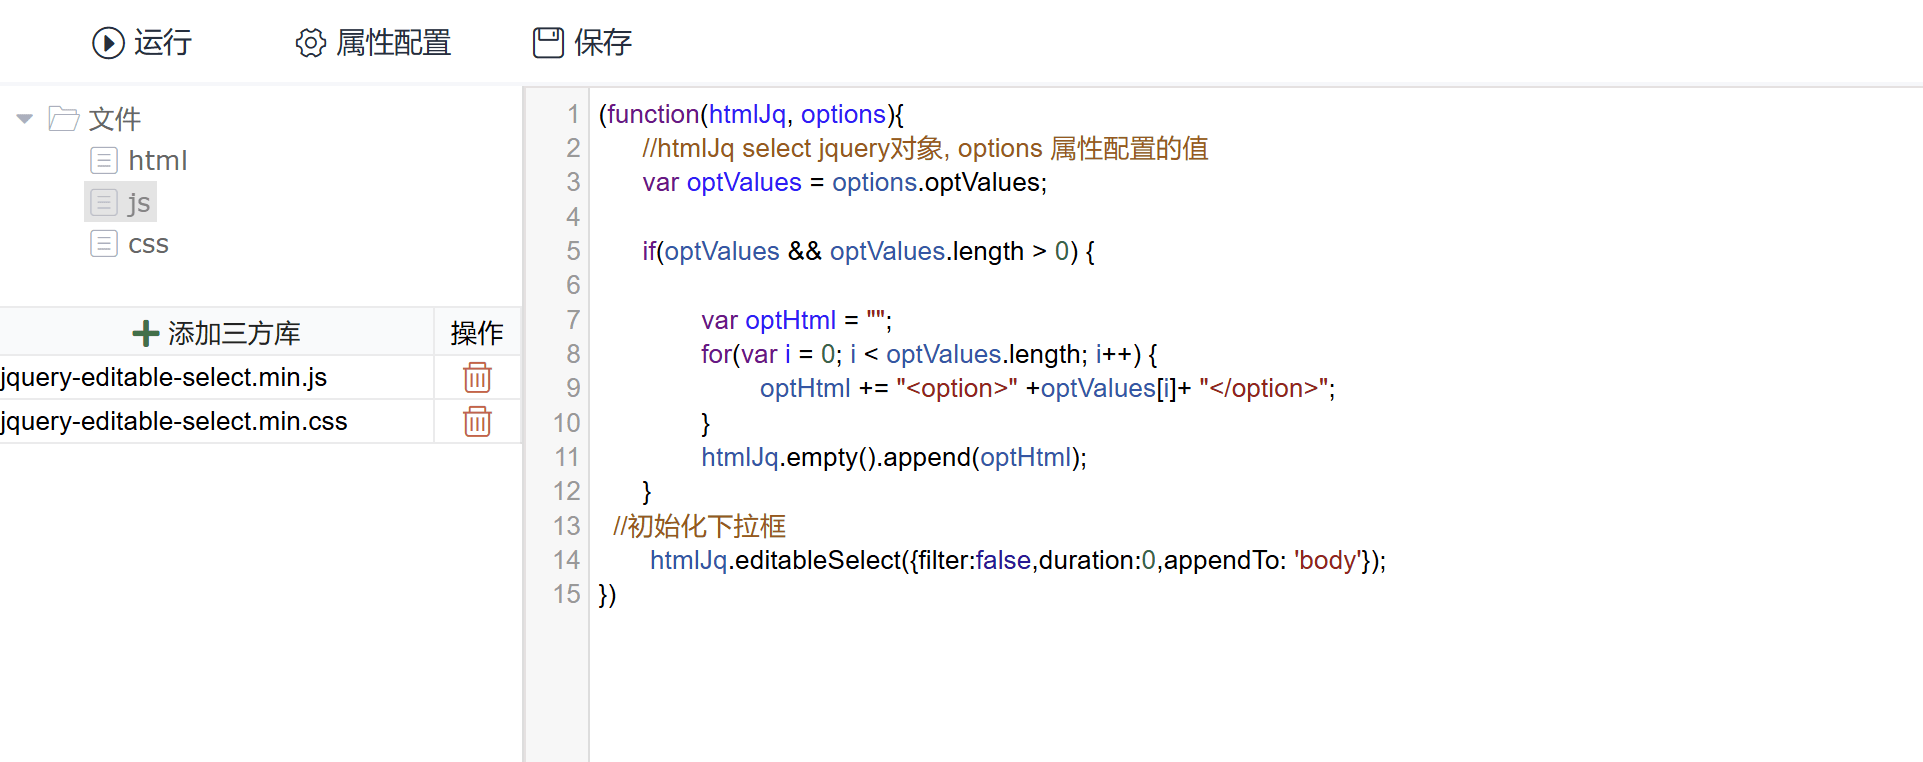Click the 保存 save label
Viewport: 1923px width, 762px height.
603,43
